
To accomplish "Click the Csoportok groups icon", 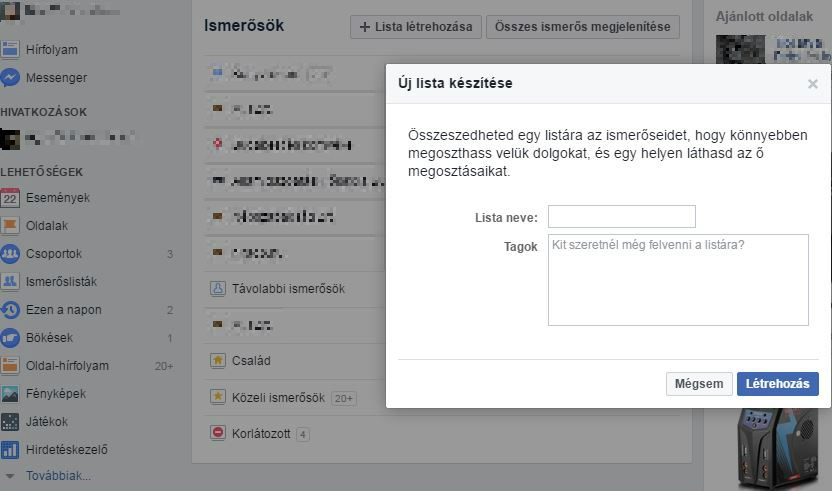I will pos(10,254).
